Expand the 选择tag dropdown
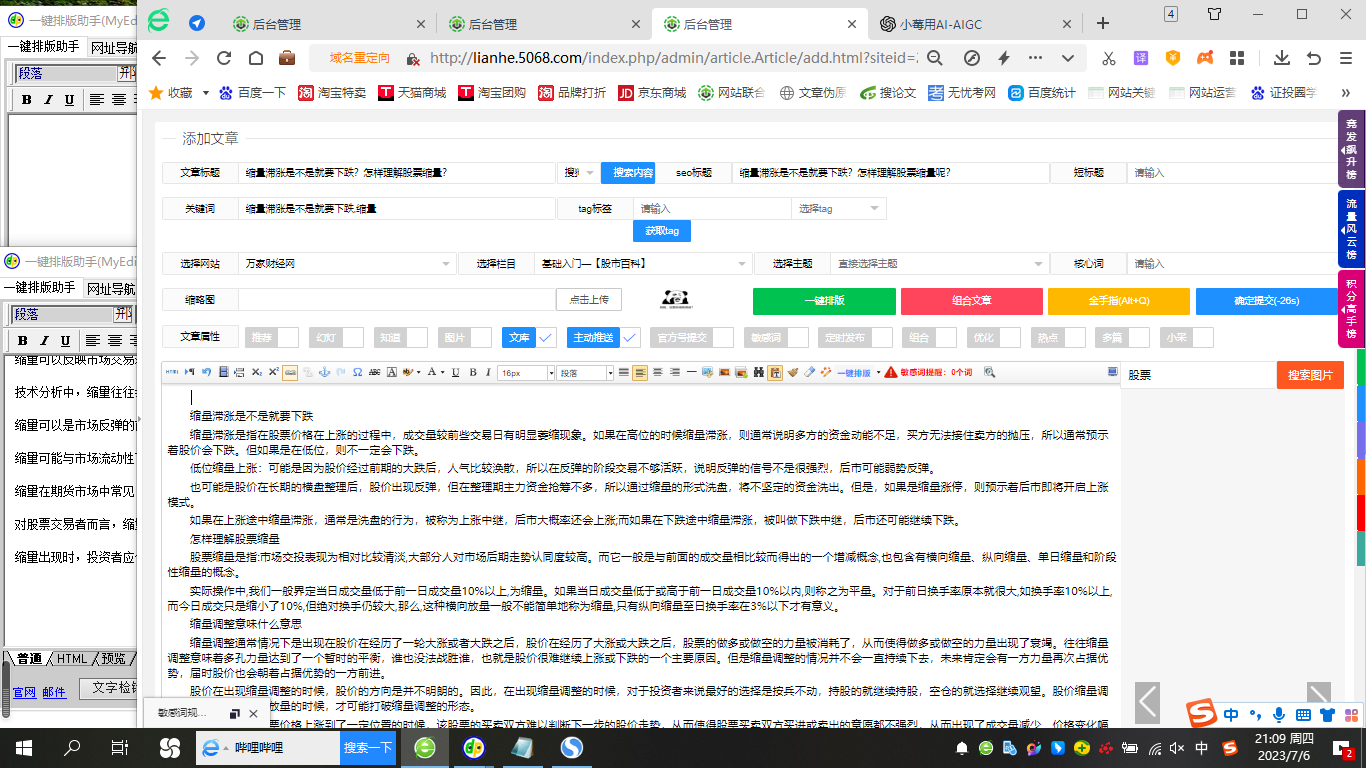The height and width of the screenshot is (768, 1366). [838, 208]
